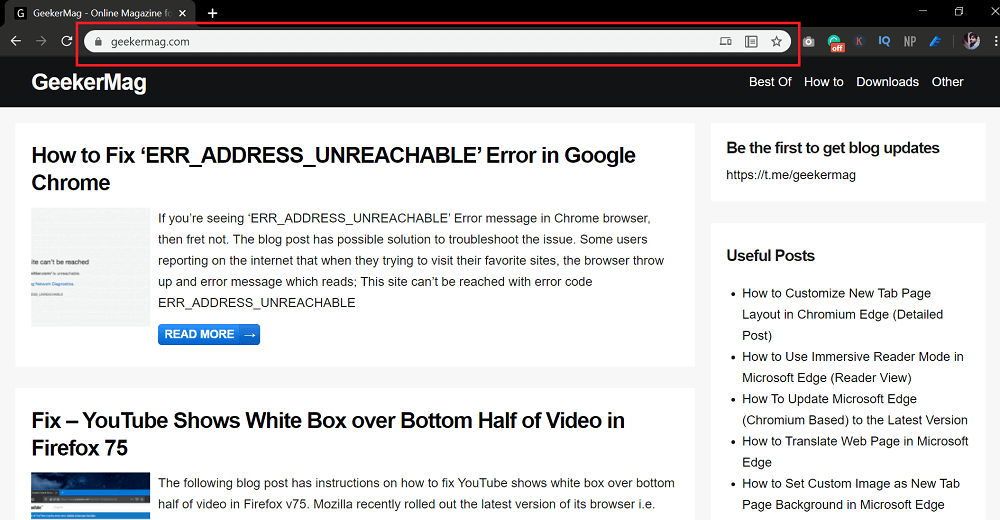Go to GeekerMag site logo home
Screen dimensions: 1000x520
(89, 82)
